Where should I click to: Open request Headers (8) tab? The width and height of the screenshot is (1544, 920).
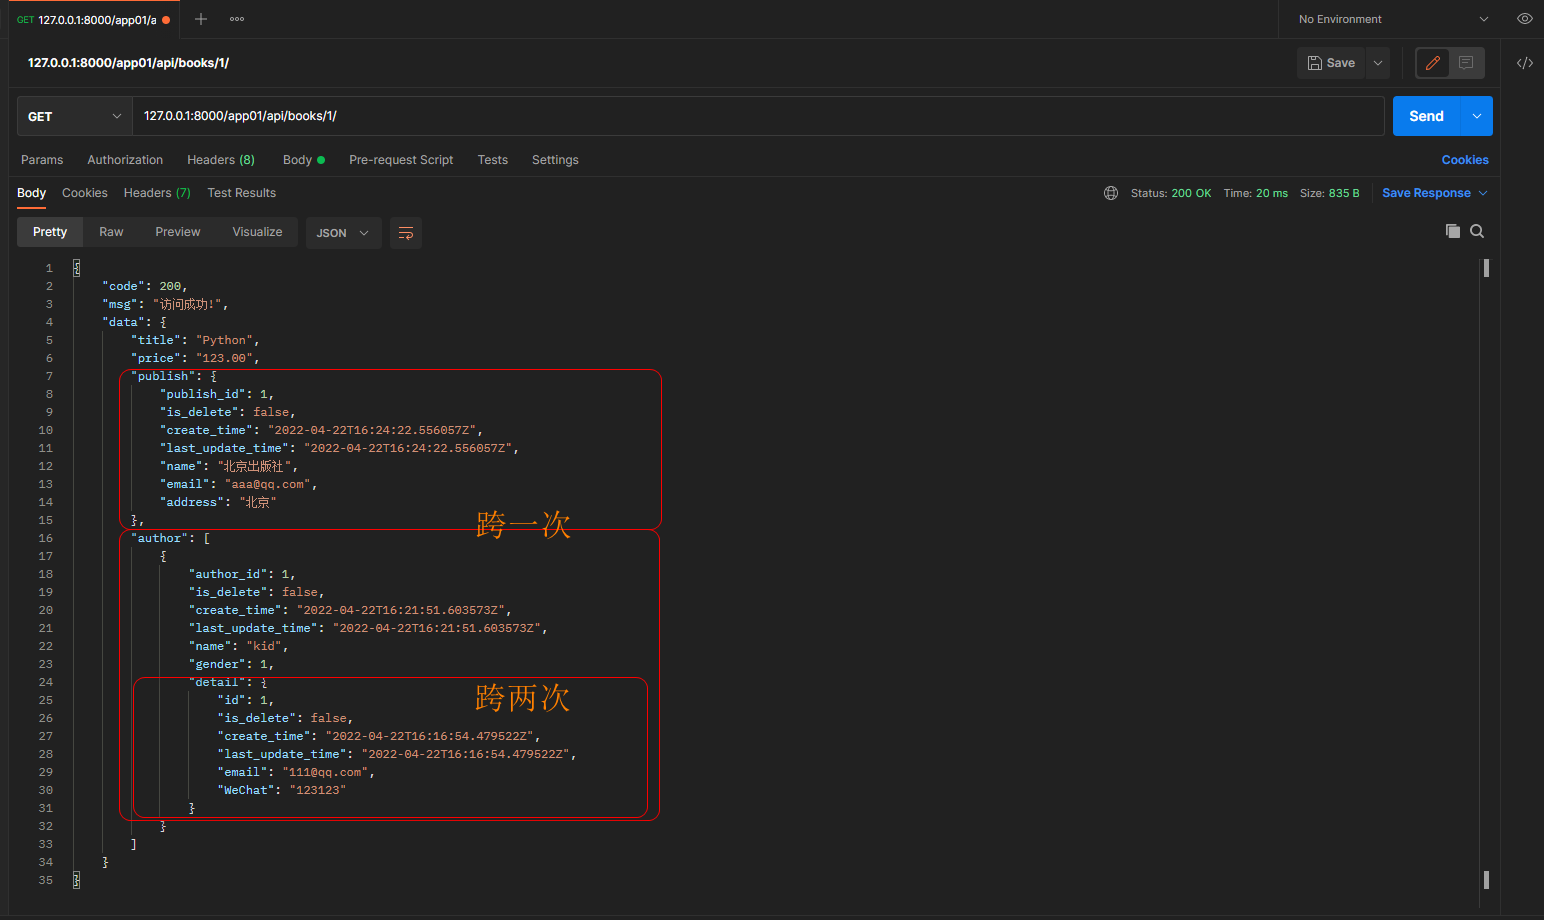(221, 160)
